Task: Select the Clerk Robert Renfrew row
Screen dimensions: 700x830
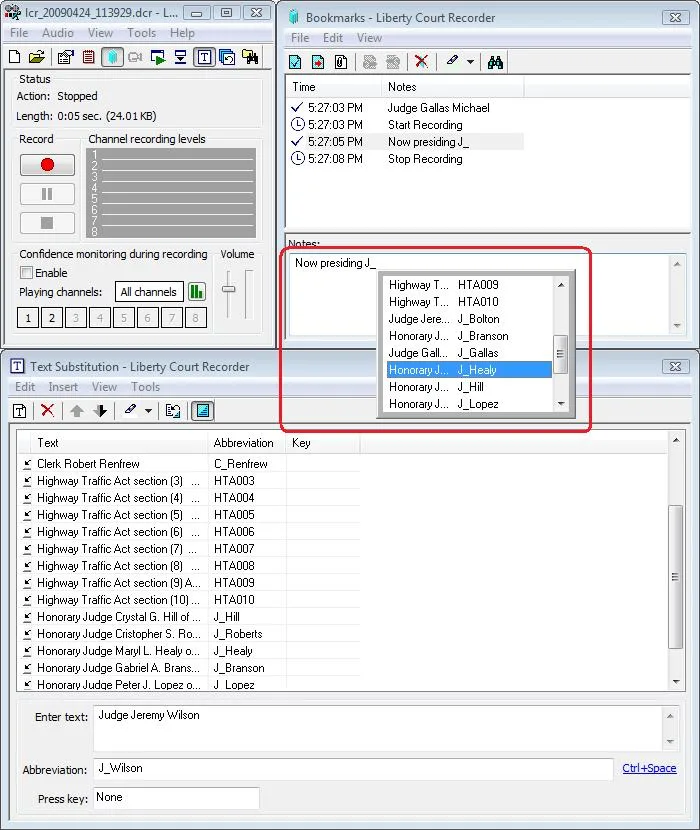Action: pyautogui.click(x=191, y=464)
